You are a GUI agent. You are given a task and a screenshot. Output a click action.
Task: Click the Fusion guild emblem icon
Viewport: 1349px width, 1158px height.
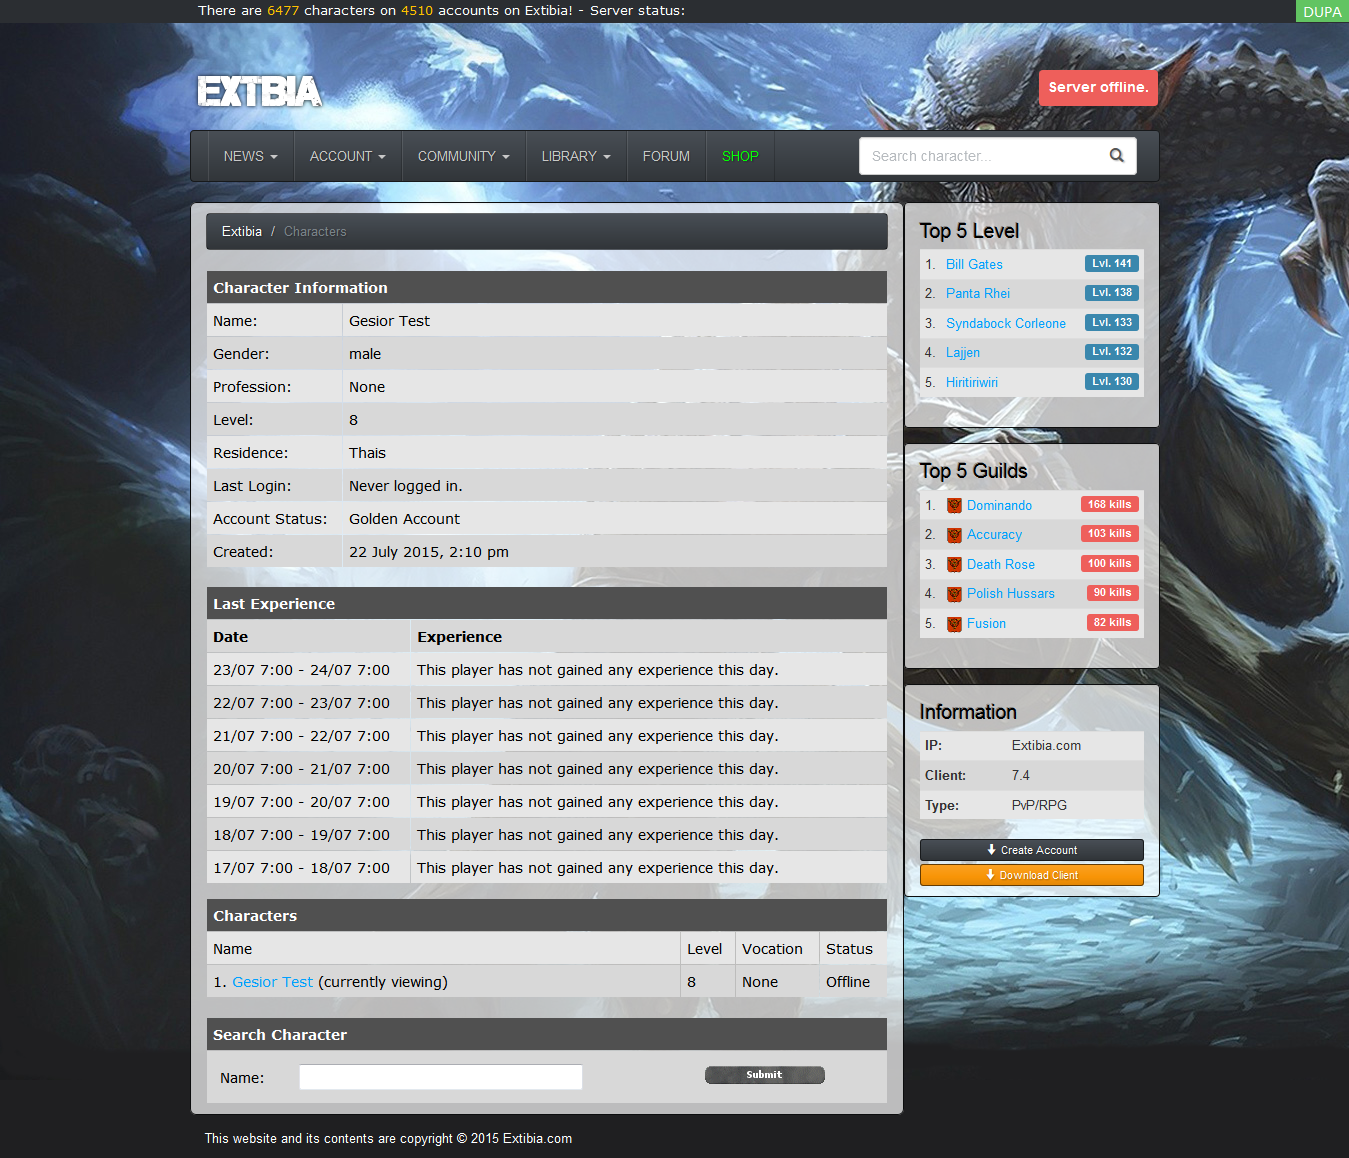click(954, 624)
